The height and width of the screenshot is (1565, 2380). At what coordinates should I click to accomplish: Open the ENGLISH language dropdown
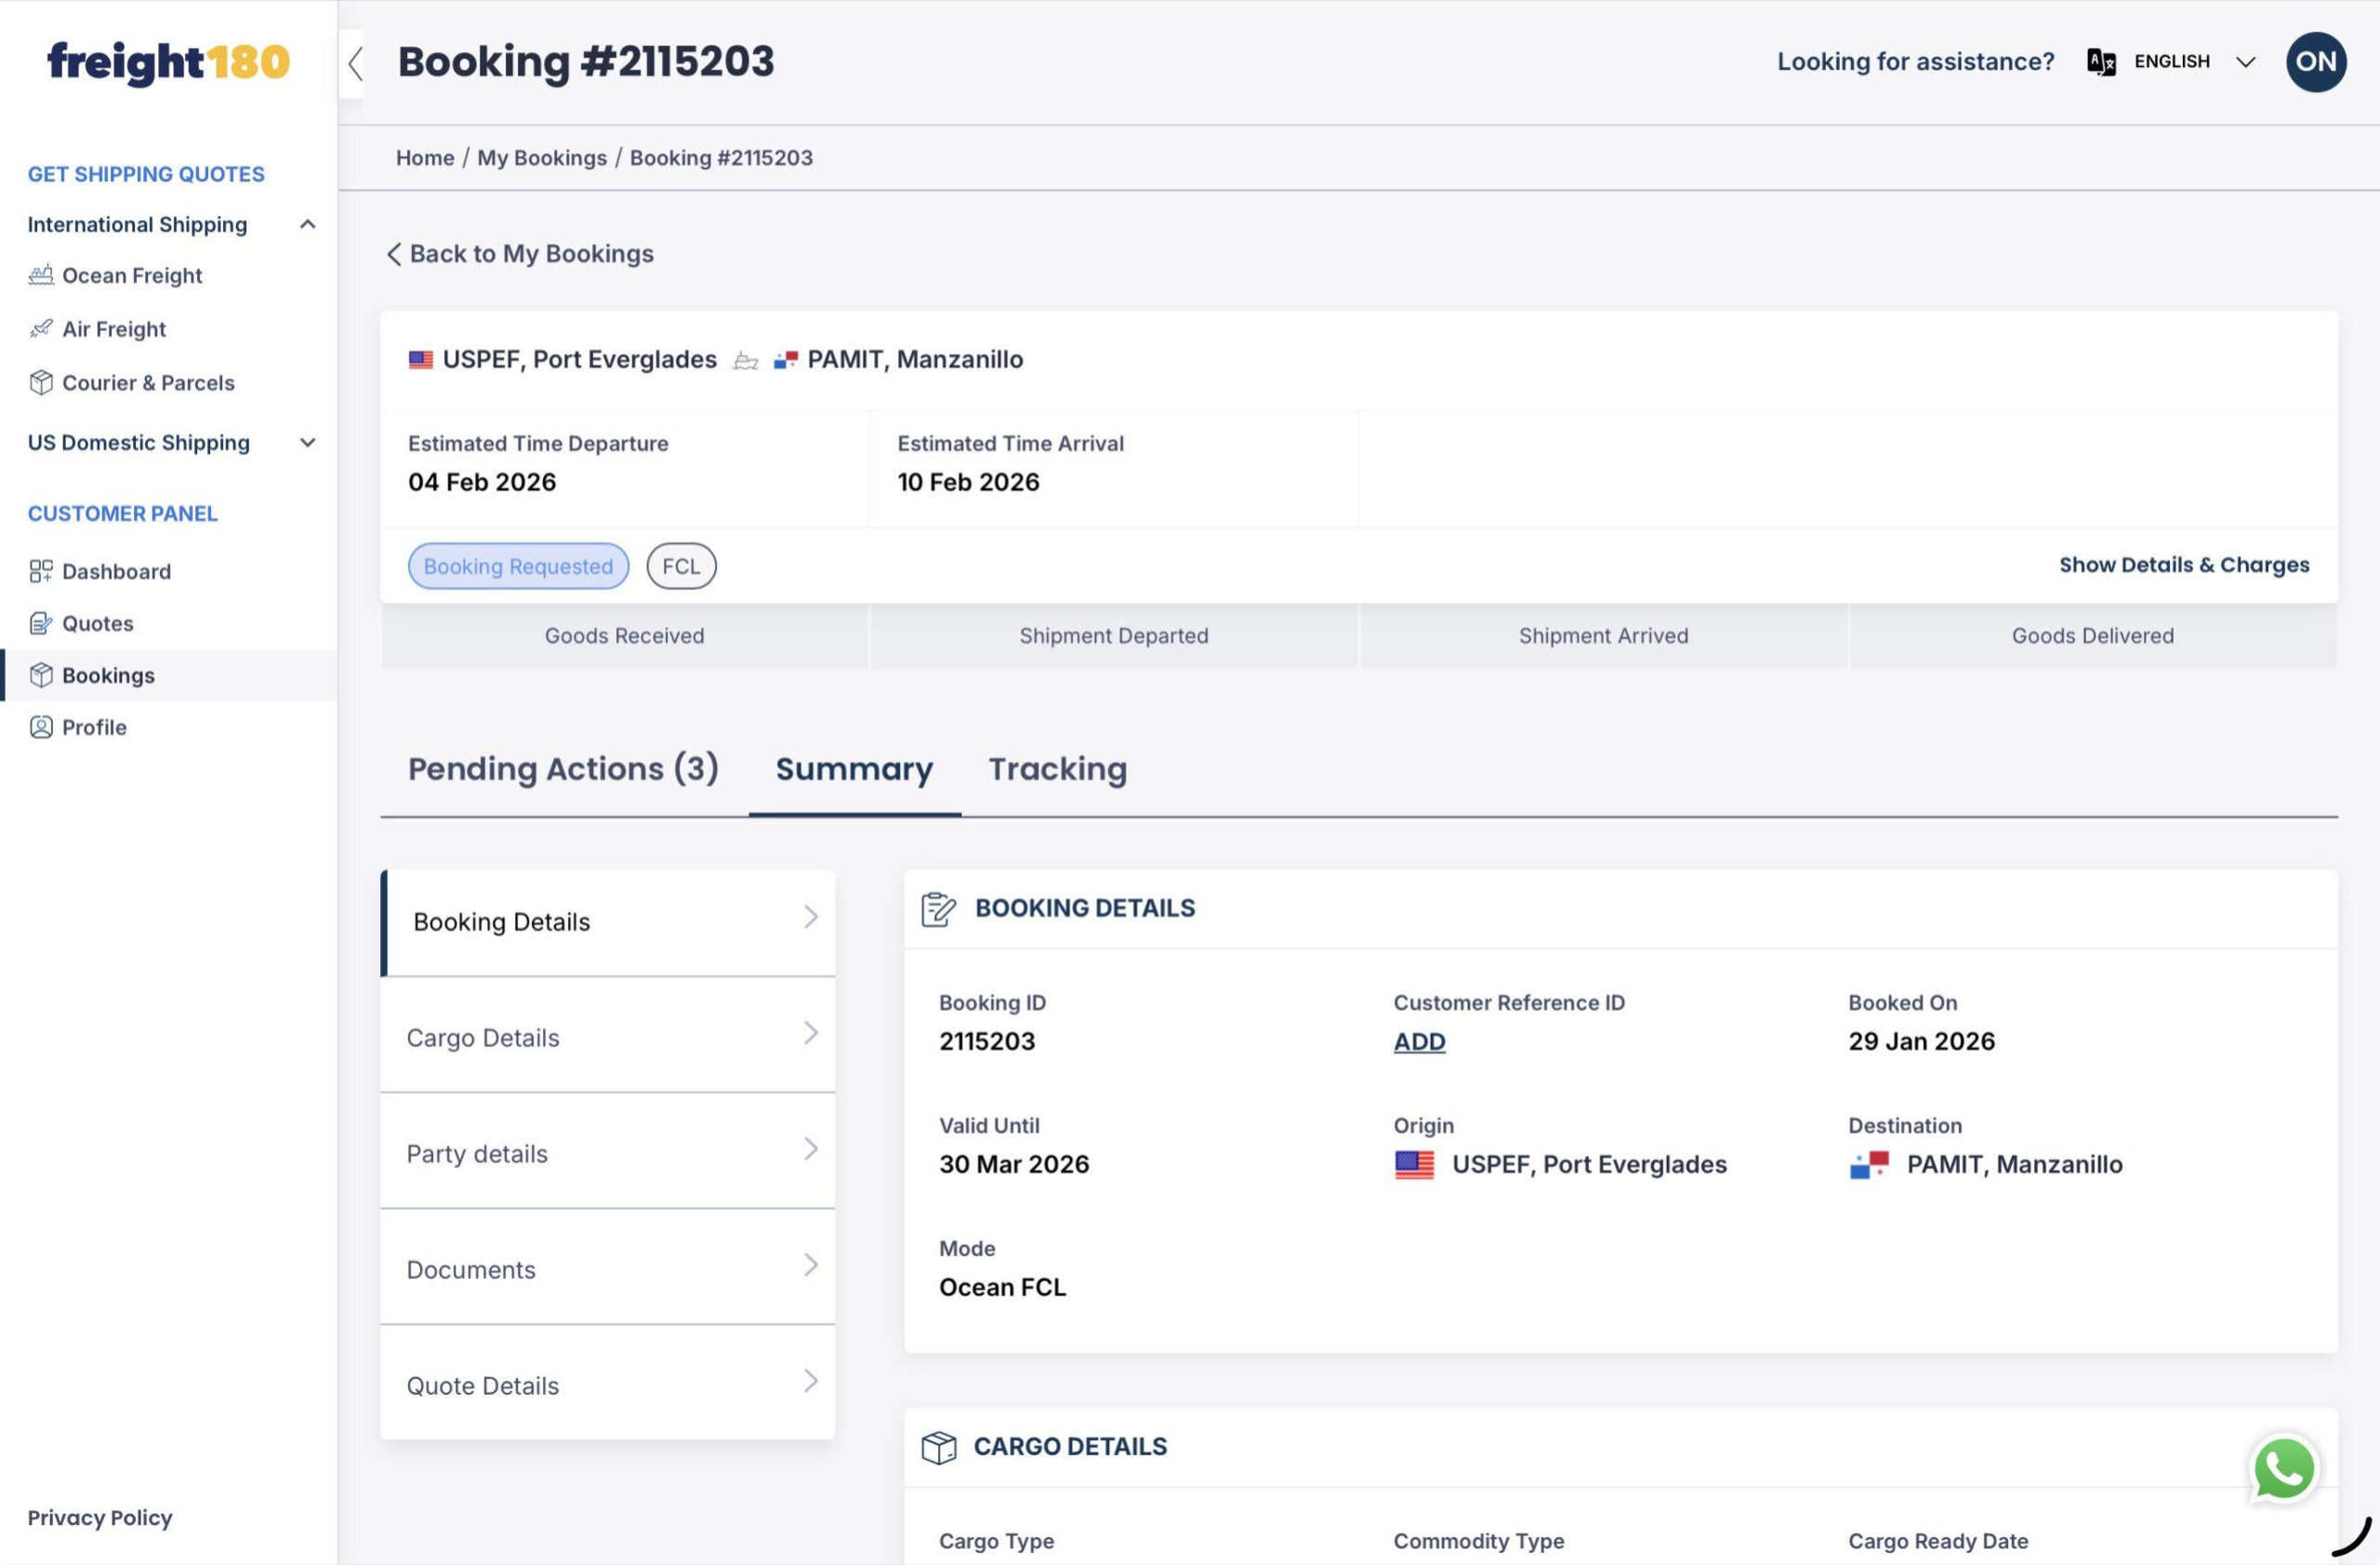click(2195, 62)
